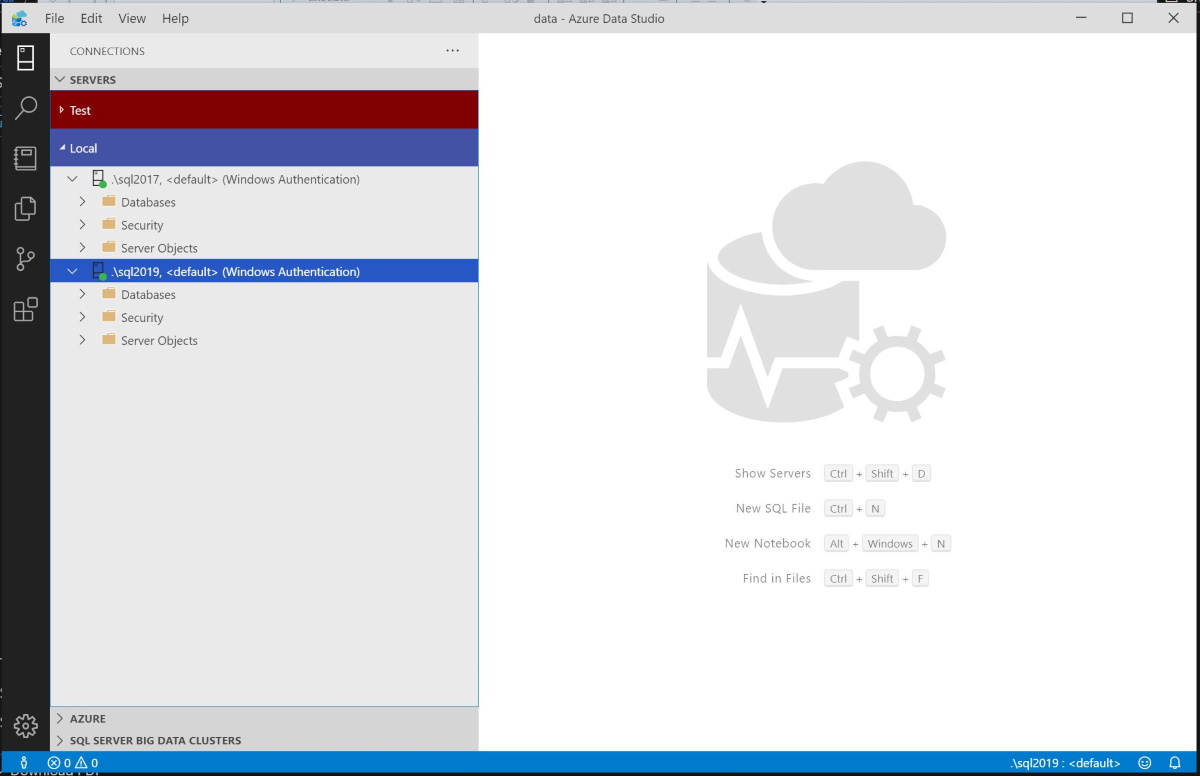Click the errors and warnings status indicator
This screenshot has height=776, width=1200.
point(73,763)
